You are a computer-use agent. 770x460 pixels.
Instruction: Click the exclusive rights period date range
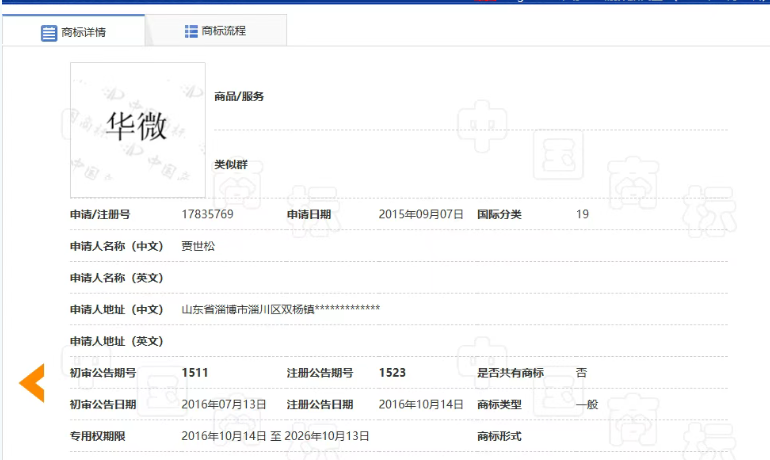(x=276, y=437)
